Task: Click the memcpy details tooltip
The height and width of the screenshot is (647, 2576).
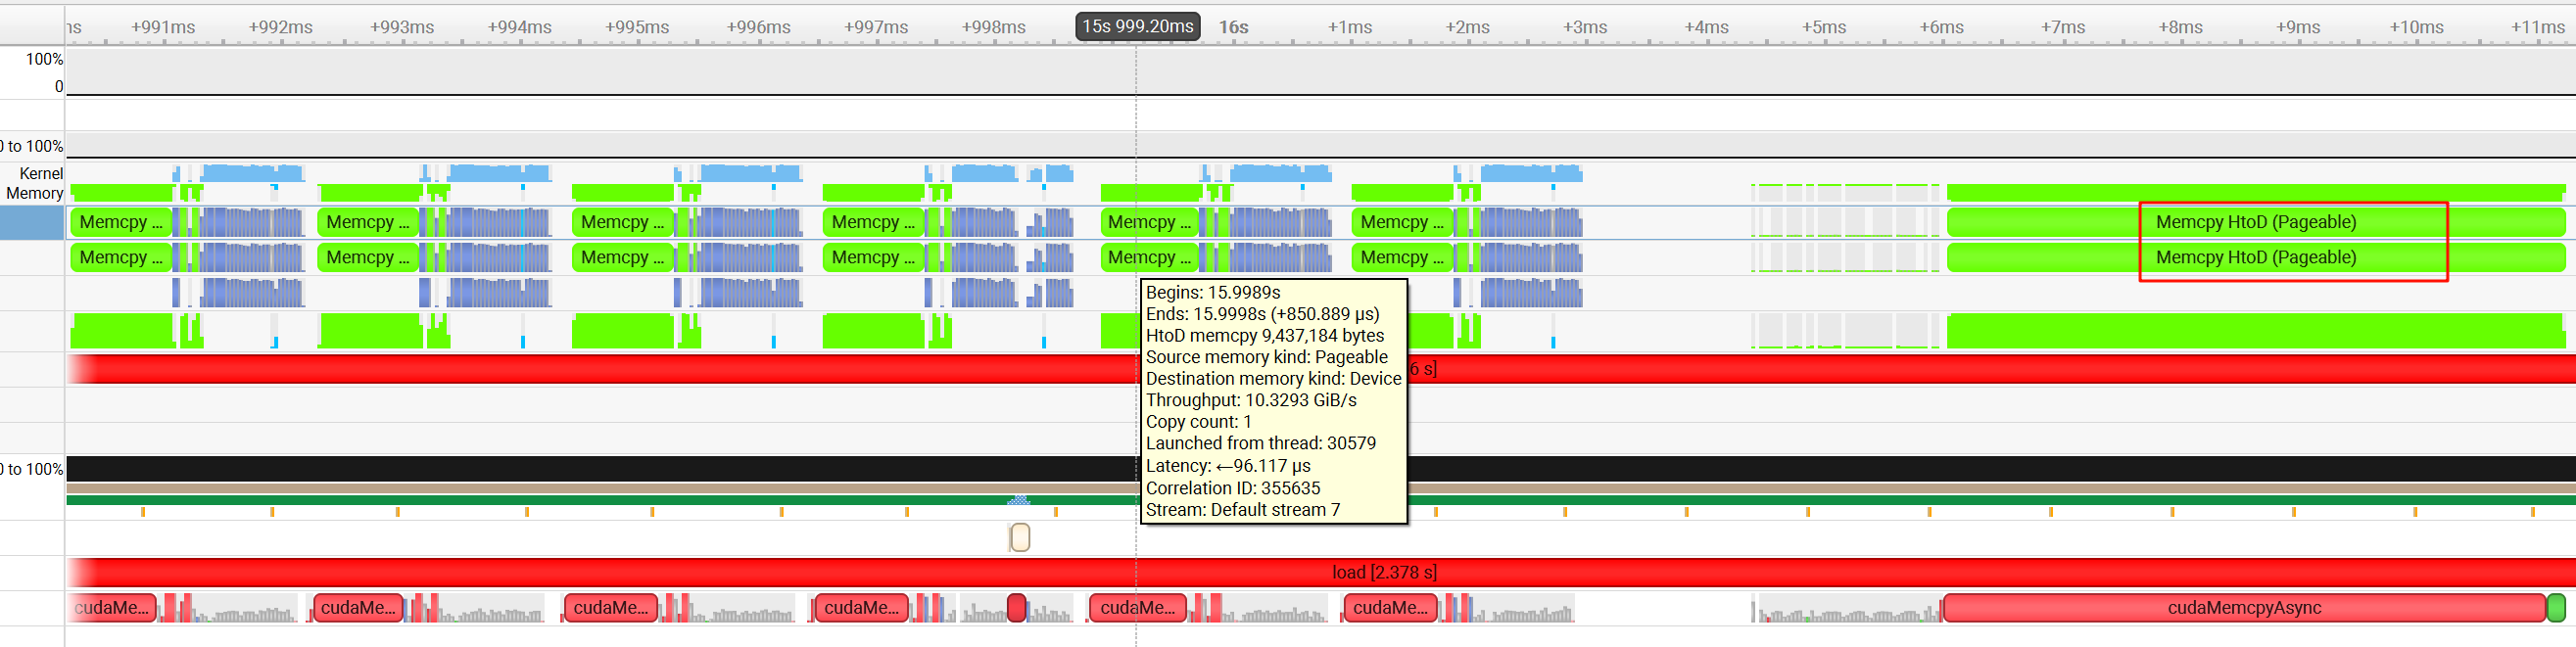Action: 1273,401
